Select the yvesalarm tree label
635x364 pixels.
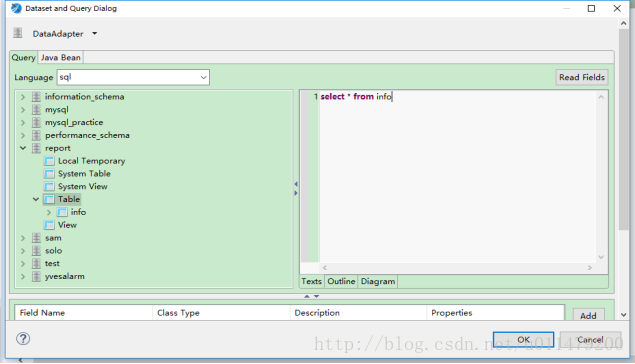click(x=65, y=277)
